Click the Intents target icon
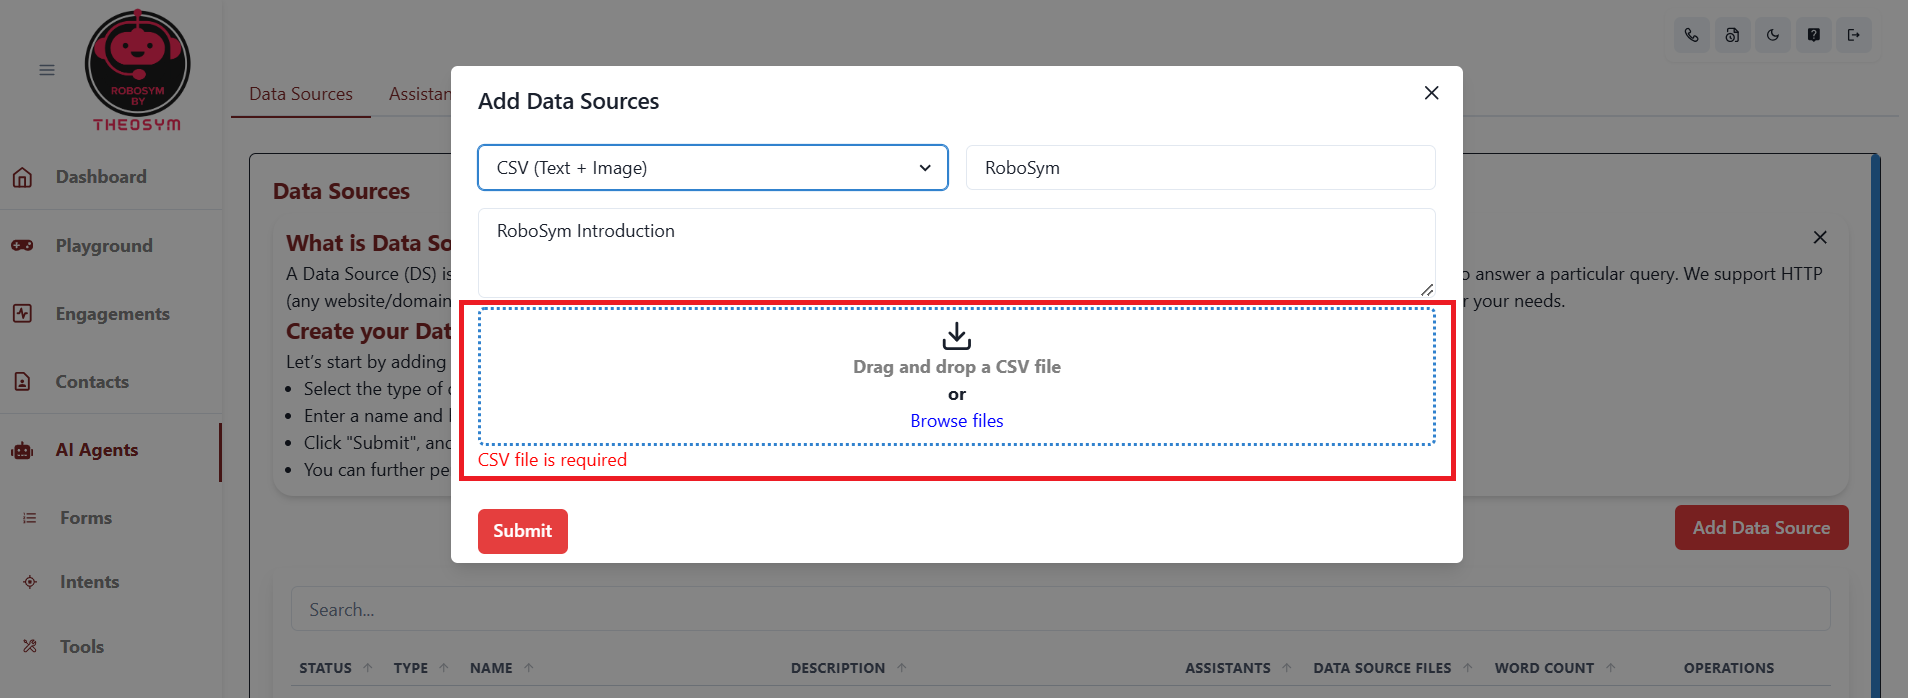The width and height of the screenshot is (1908, 698). click(x=30, y=582)
